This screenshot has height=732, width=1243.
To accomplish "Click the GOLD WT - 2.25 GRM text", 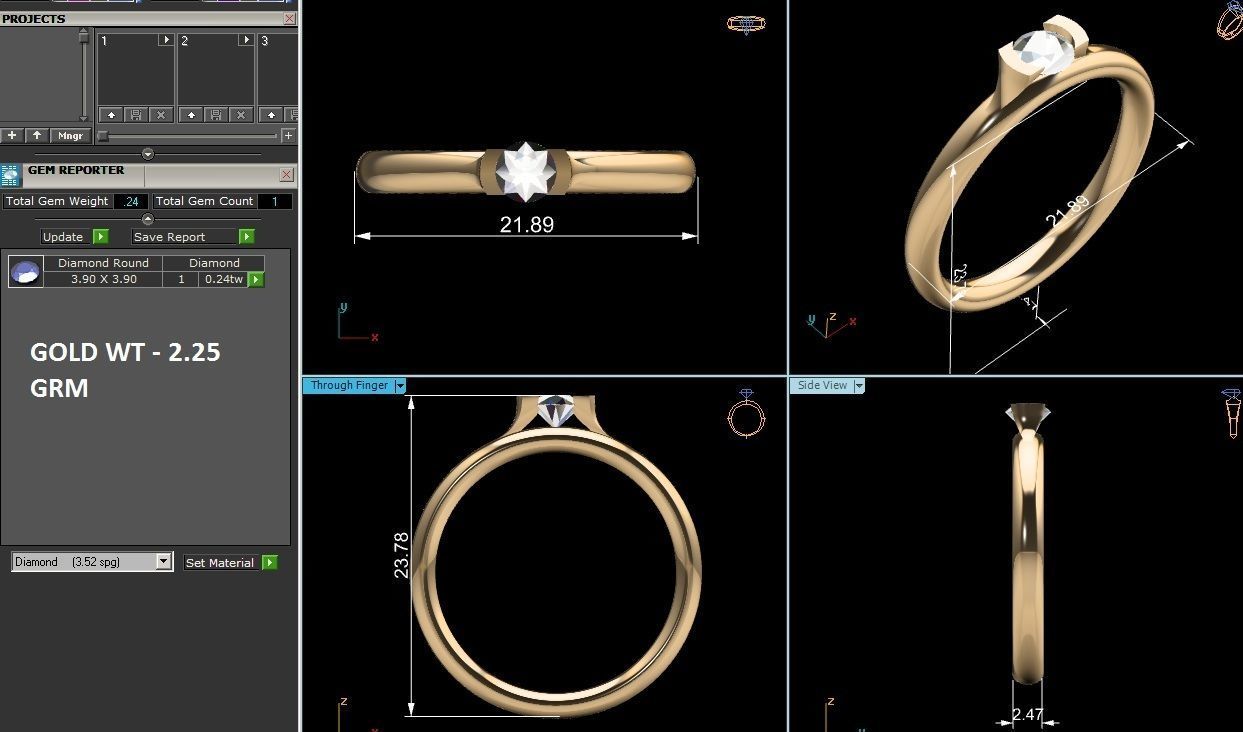I will coord(125,369).
